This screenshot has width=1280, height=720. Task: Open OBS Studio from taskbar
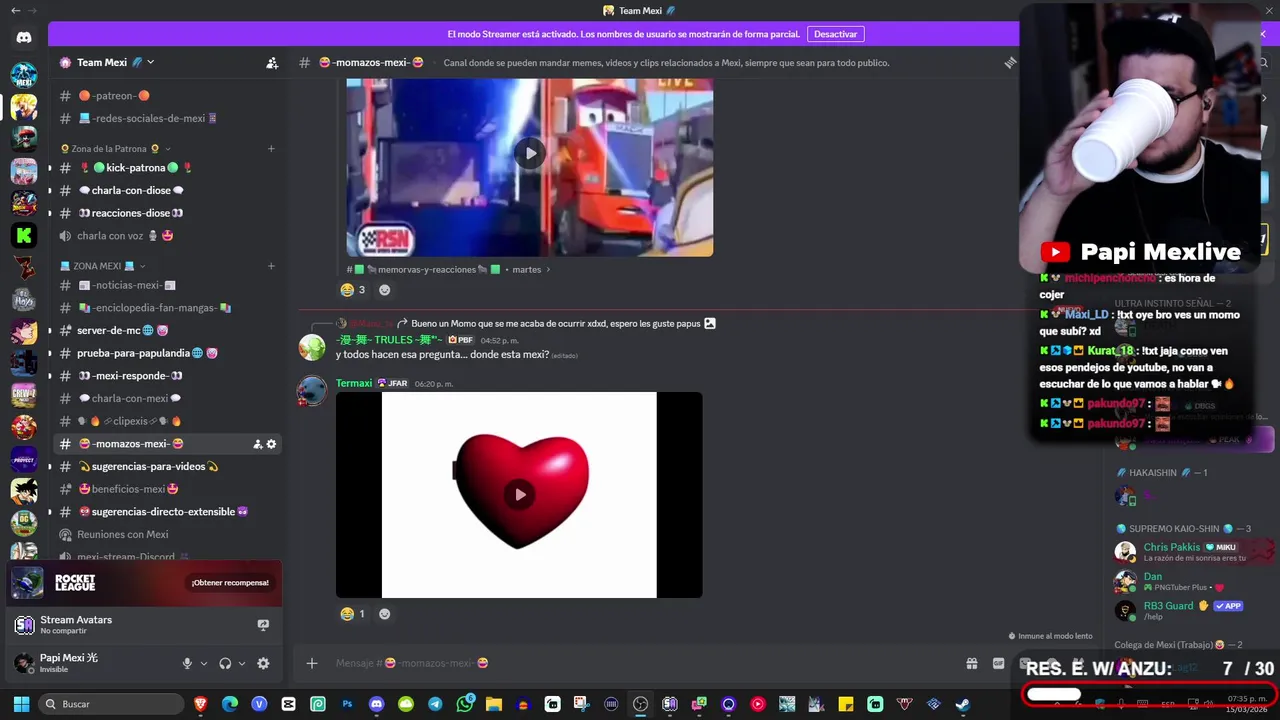640,704
